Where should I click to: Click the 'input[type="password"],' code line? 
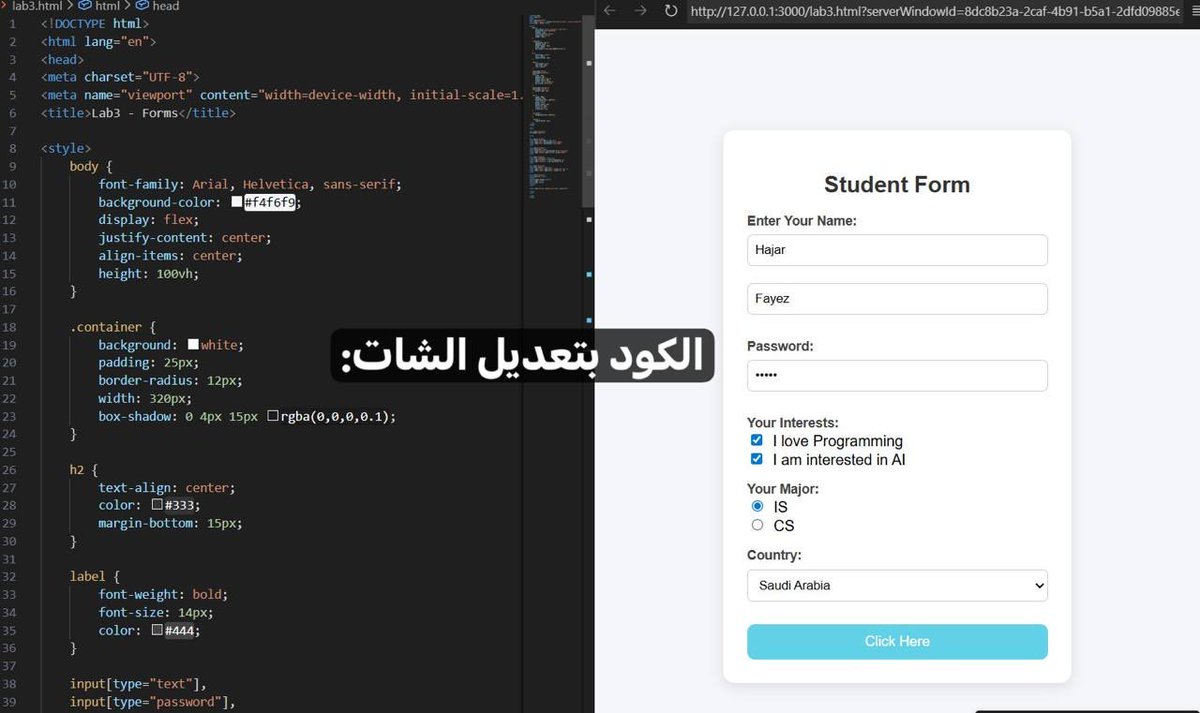click(153, 702)
